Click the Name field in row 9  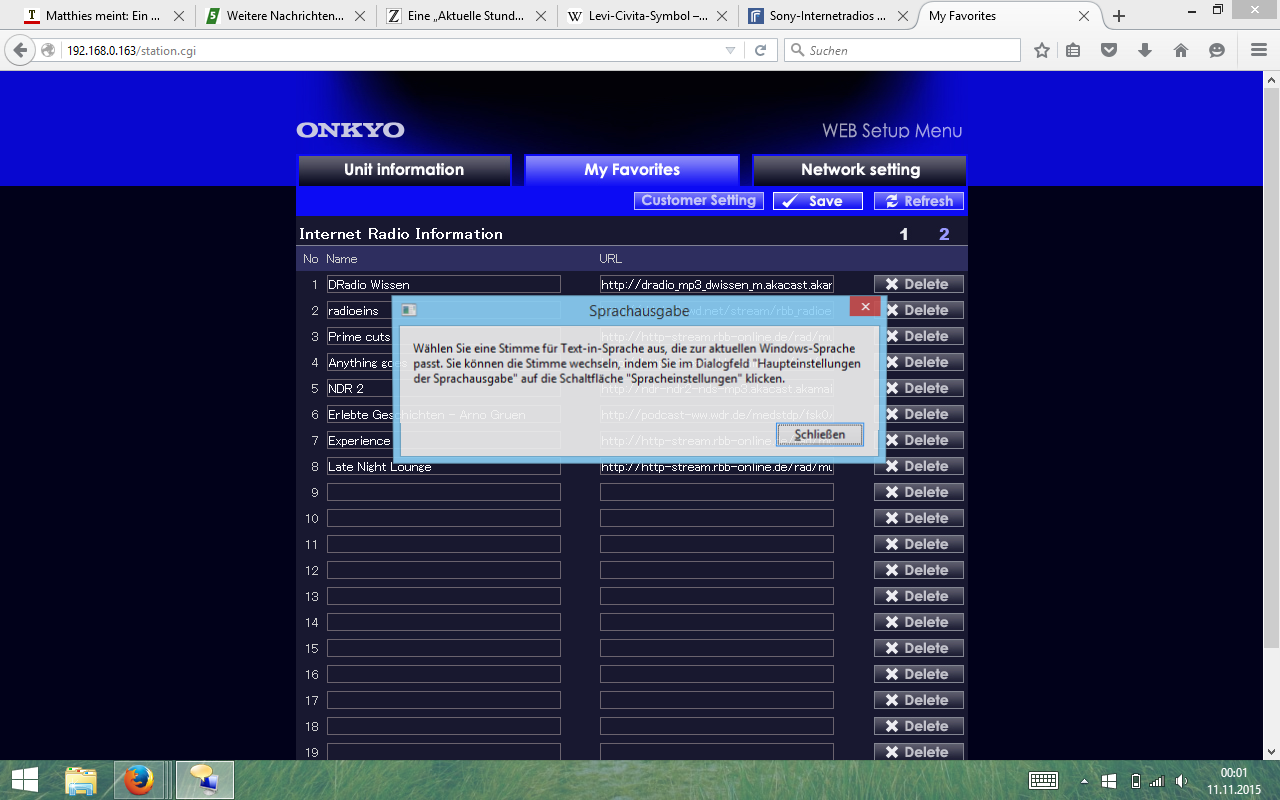(x=443, y=492)
